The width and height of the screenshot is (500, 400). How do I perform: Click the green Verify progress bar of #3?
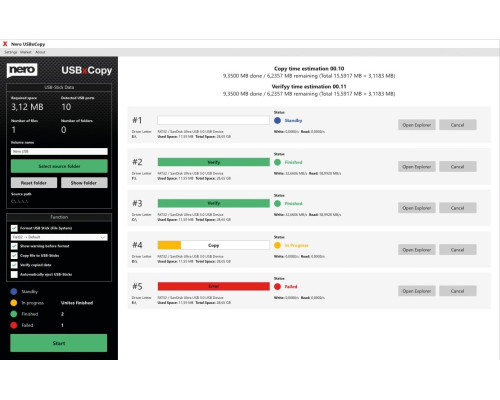(214, 203)
